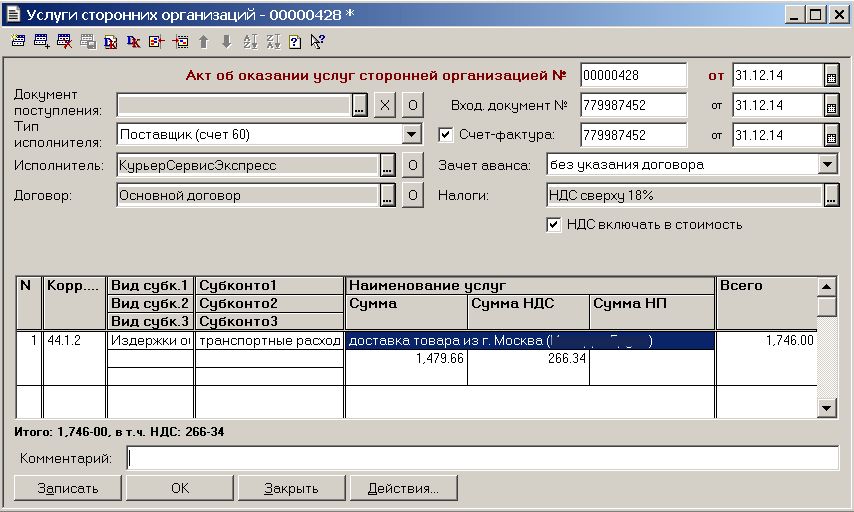Sort rows descending Z-A

tap(273, 41)
